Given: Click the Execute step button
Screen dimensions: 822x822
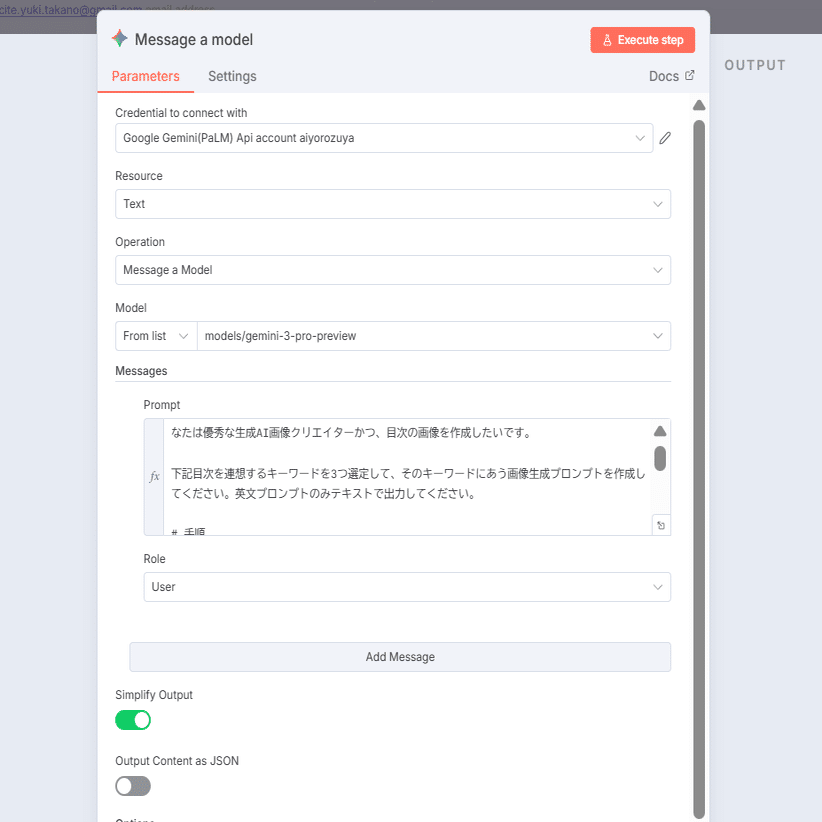Looking at the screenshot, I should click(x=642, y=40).
